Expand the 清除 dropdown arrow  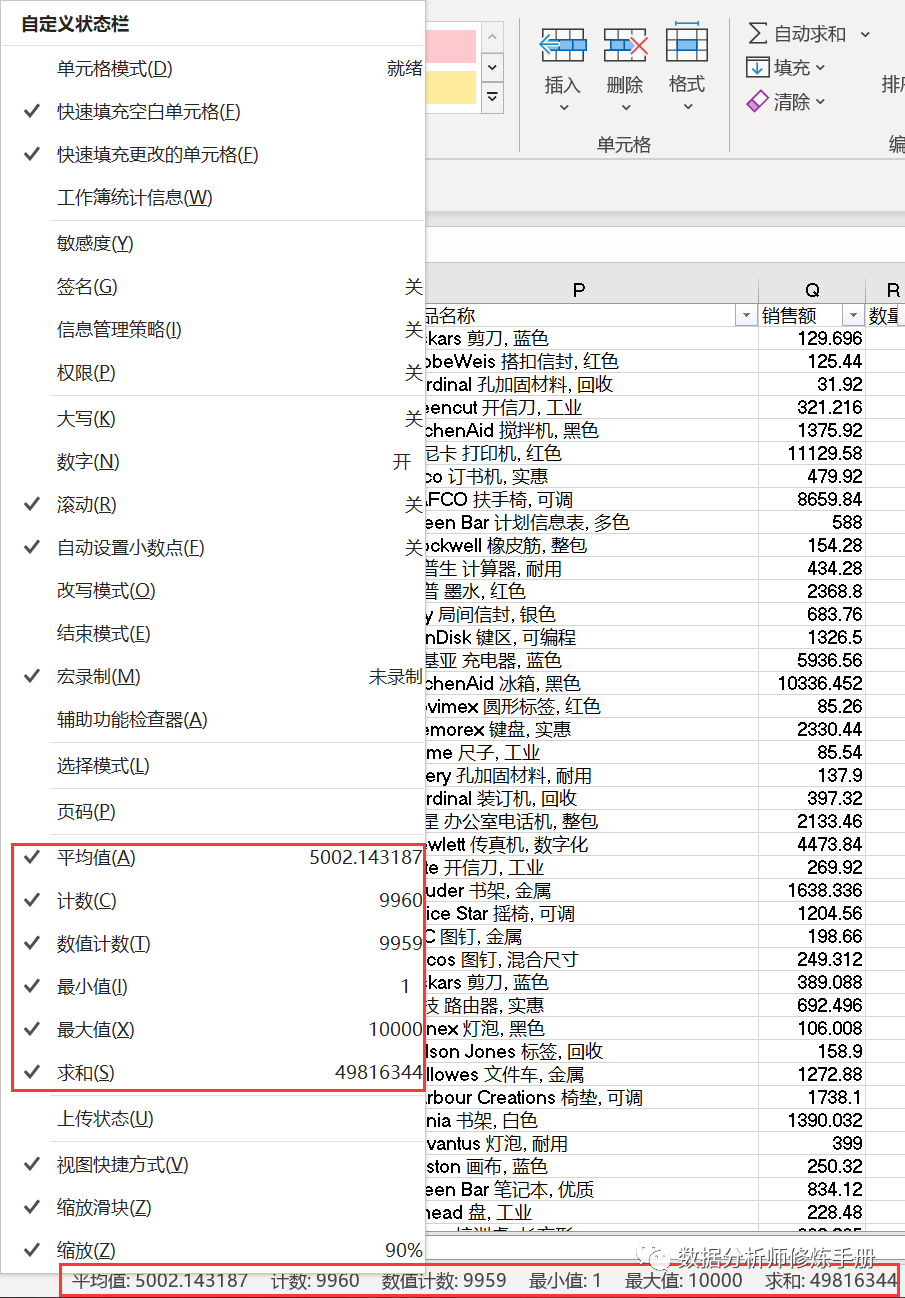coord(821,102)
